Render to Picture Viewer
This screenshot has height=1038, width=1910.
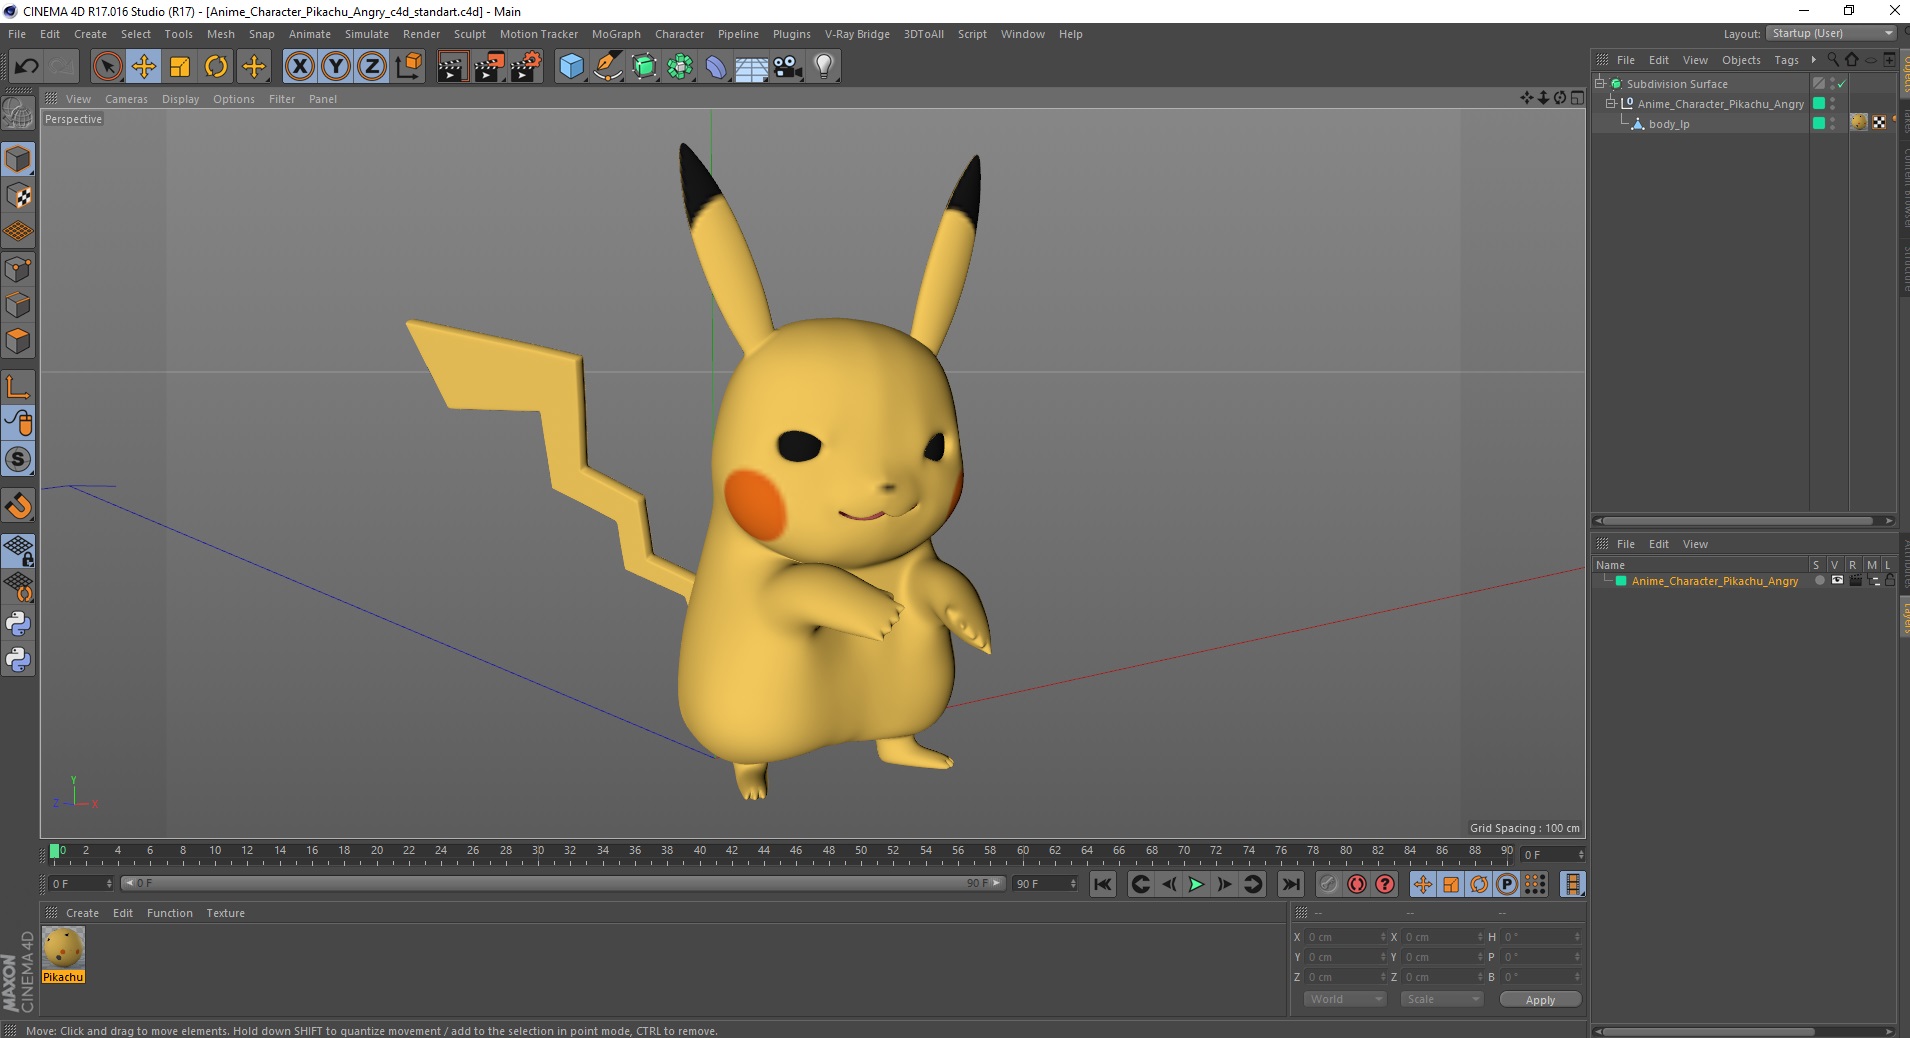[489, 67]
